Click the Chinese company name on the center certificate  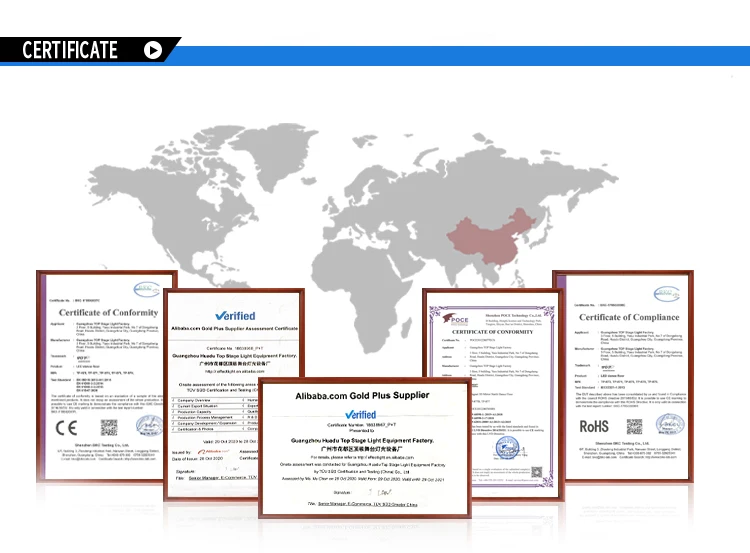362,449
